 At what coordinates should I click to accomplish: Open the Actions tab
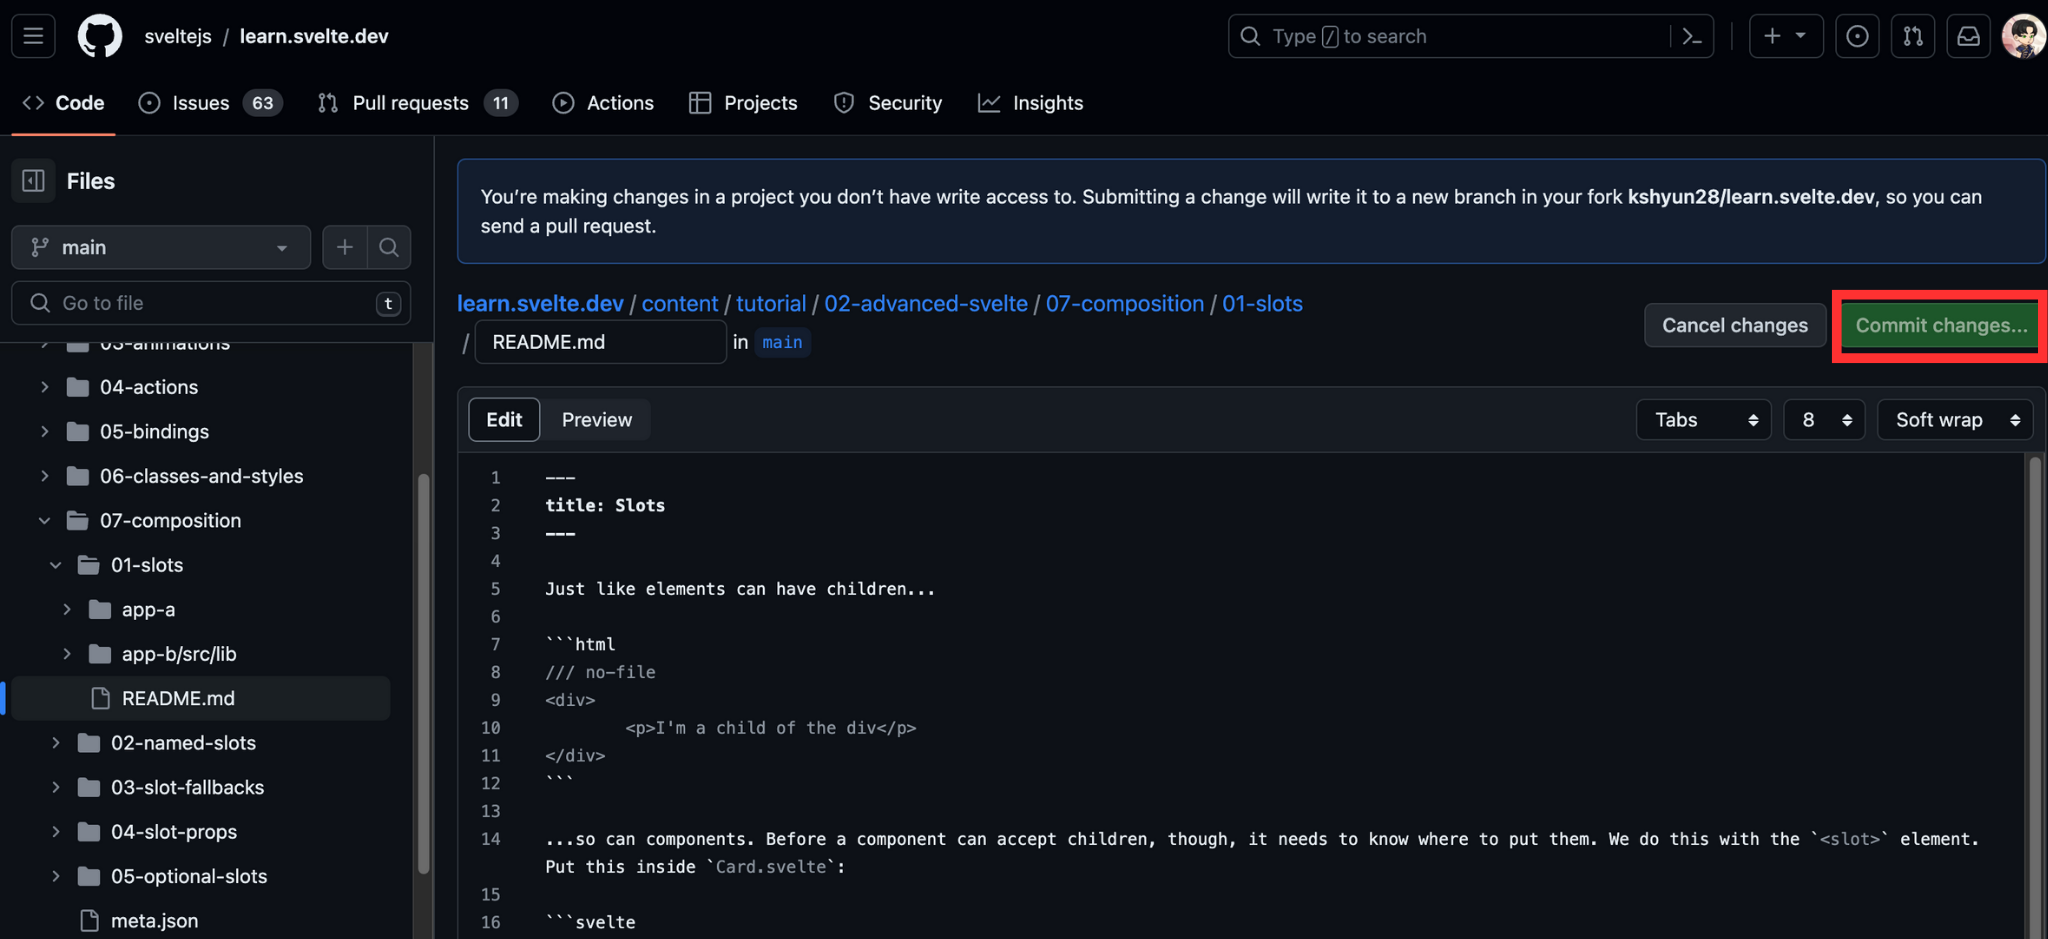602,102
